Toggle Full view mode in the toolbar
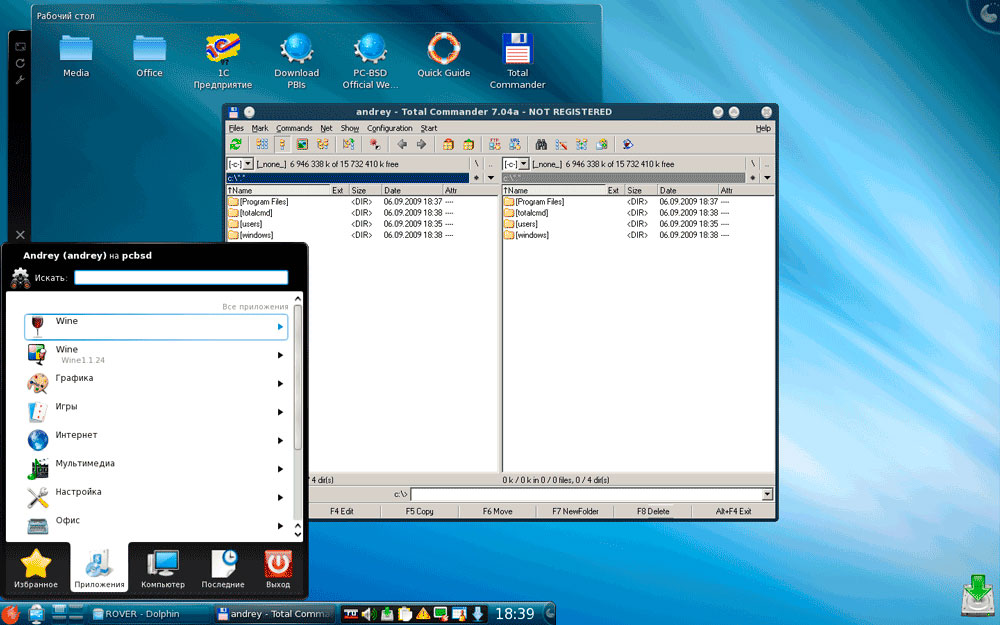The image size is (1000, 625). 281,144
